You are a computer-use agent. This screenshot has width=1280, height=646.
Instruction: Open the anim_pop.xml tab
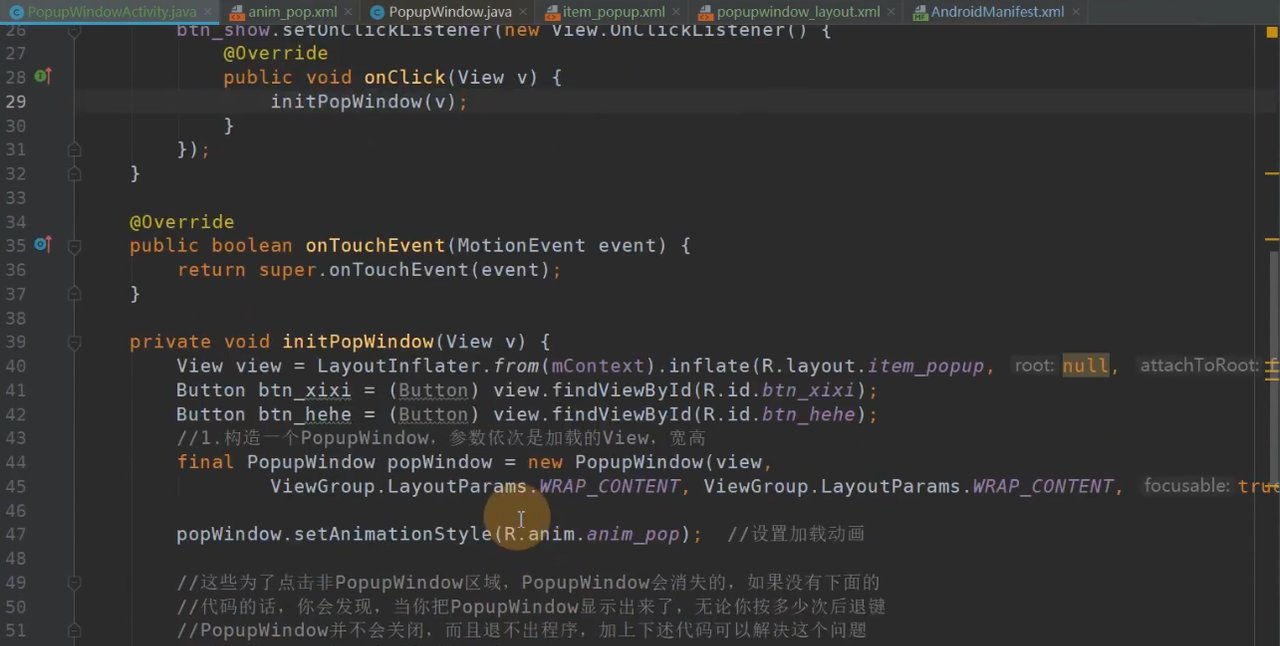pyautogui.click(x=292, y=12)
